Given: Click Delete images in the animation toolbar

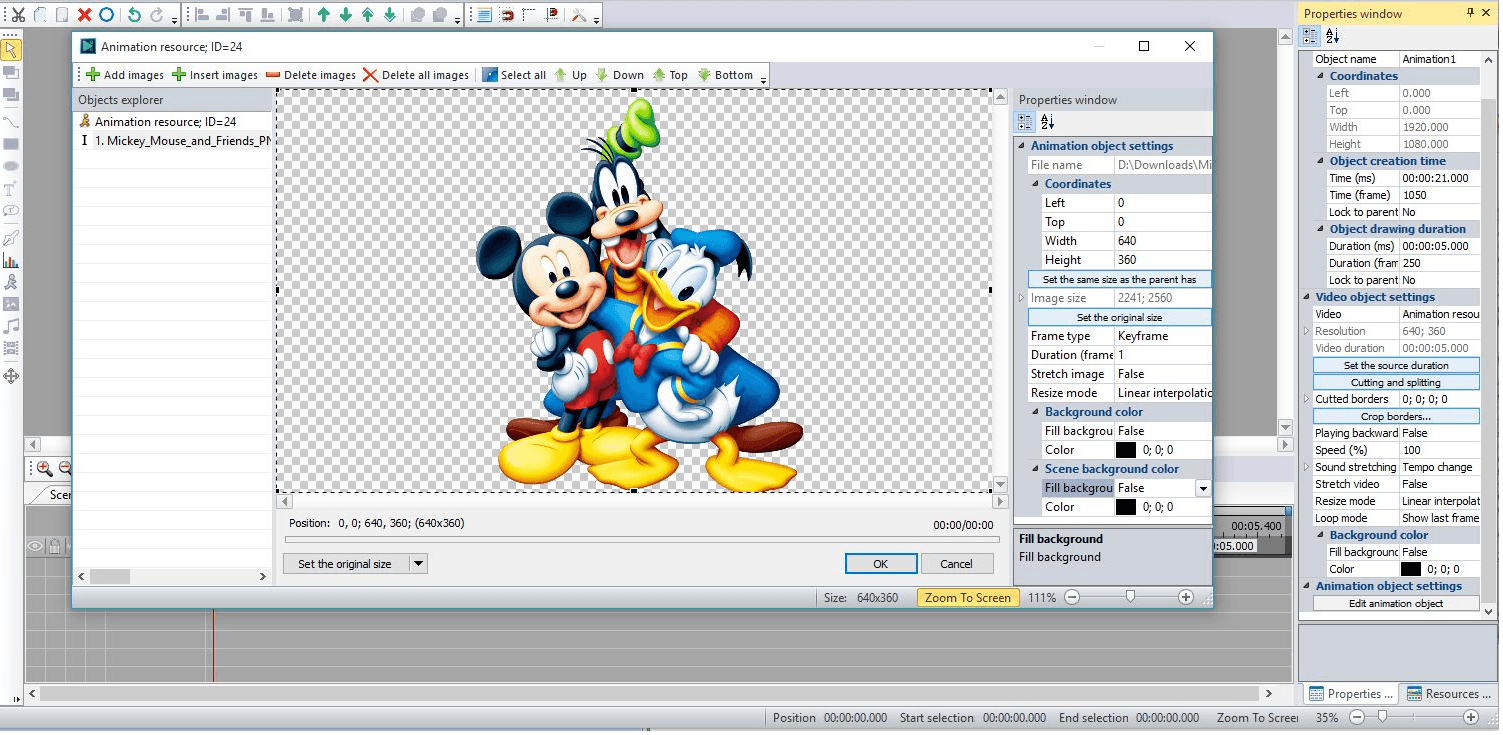Looking at the screenshot, I should tap(311, 75).
